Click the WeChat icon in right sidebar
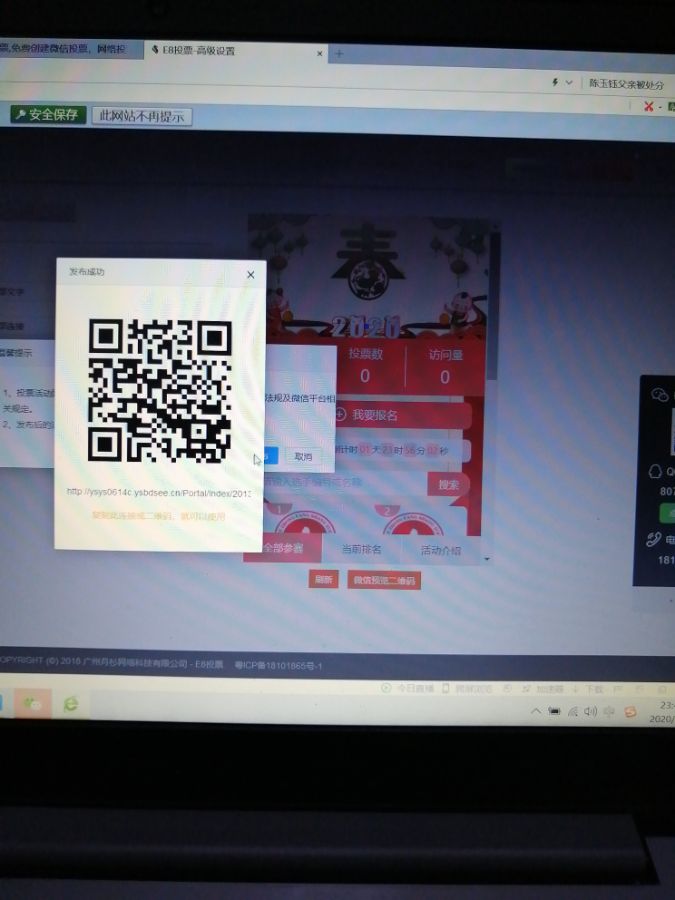Screen dimensions: 675x900 (x=658, y=396)
